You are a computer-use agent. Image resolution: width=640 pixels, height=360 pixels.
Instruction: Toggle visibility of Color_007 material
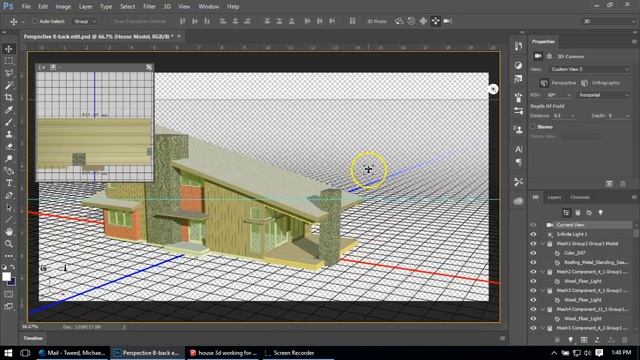coord(533,253)
